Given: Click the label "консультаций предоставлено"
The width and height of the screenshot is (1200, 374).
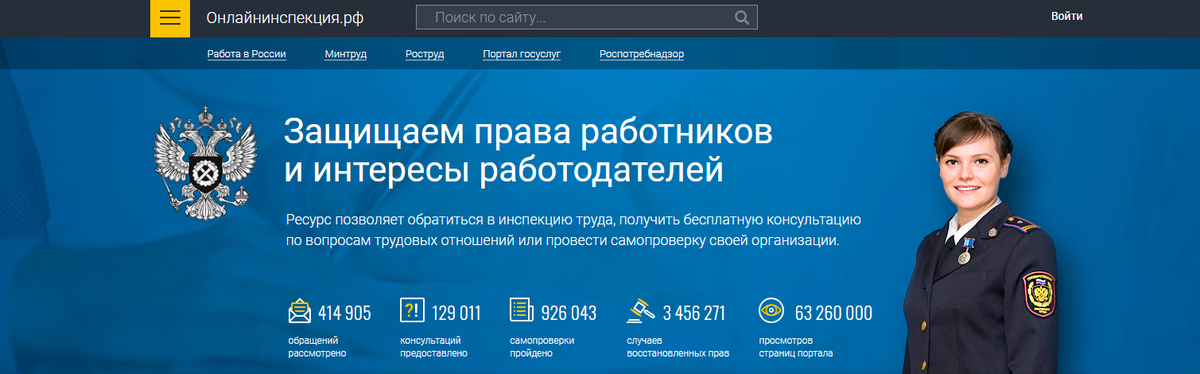Looking at the screenshot, I should click(434, 347).
